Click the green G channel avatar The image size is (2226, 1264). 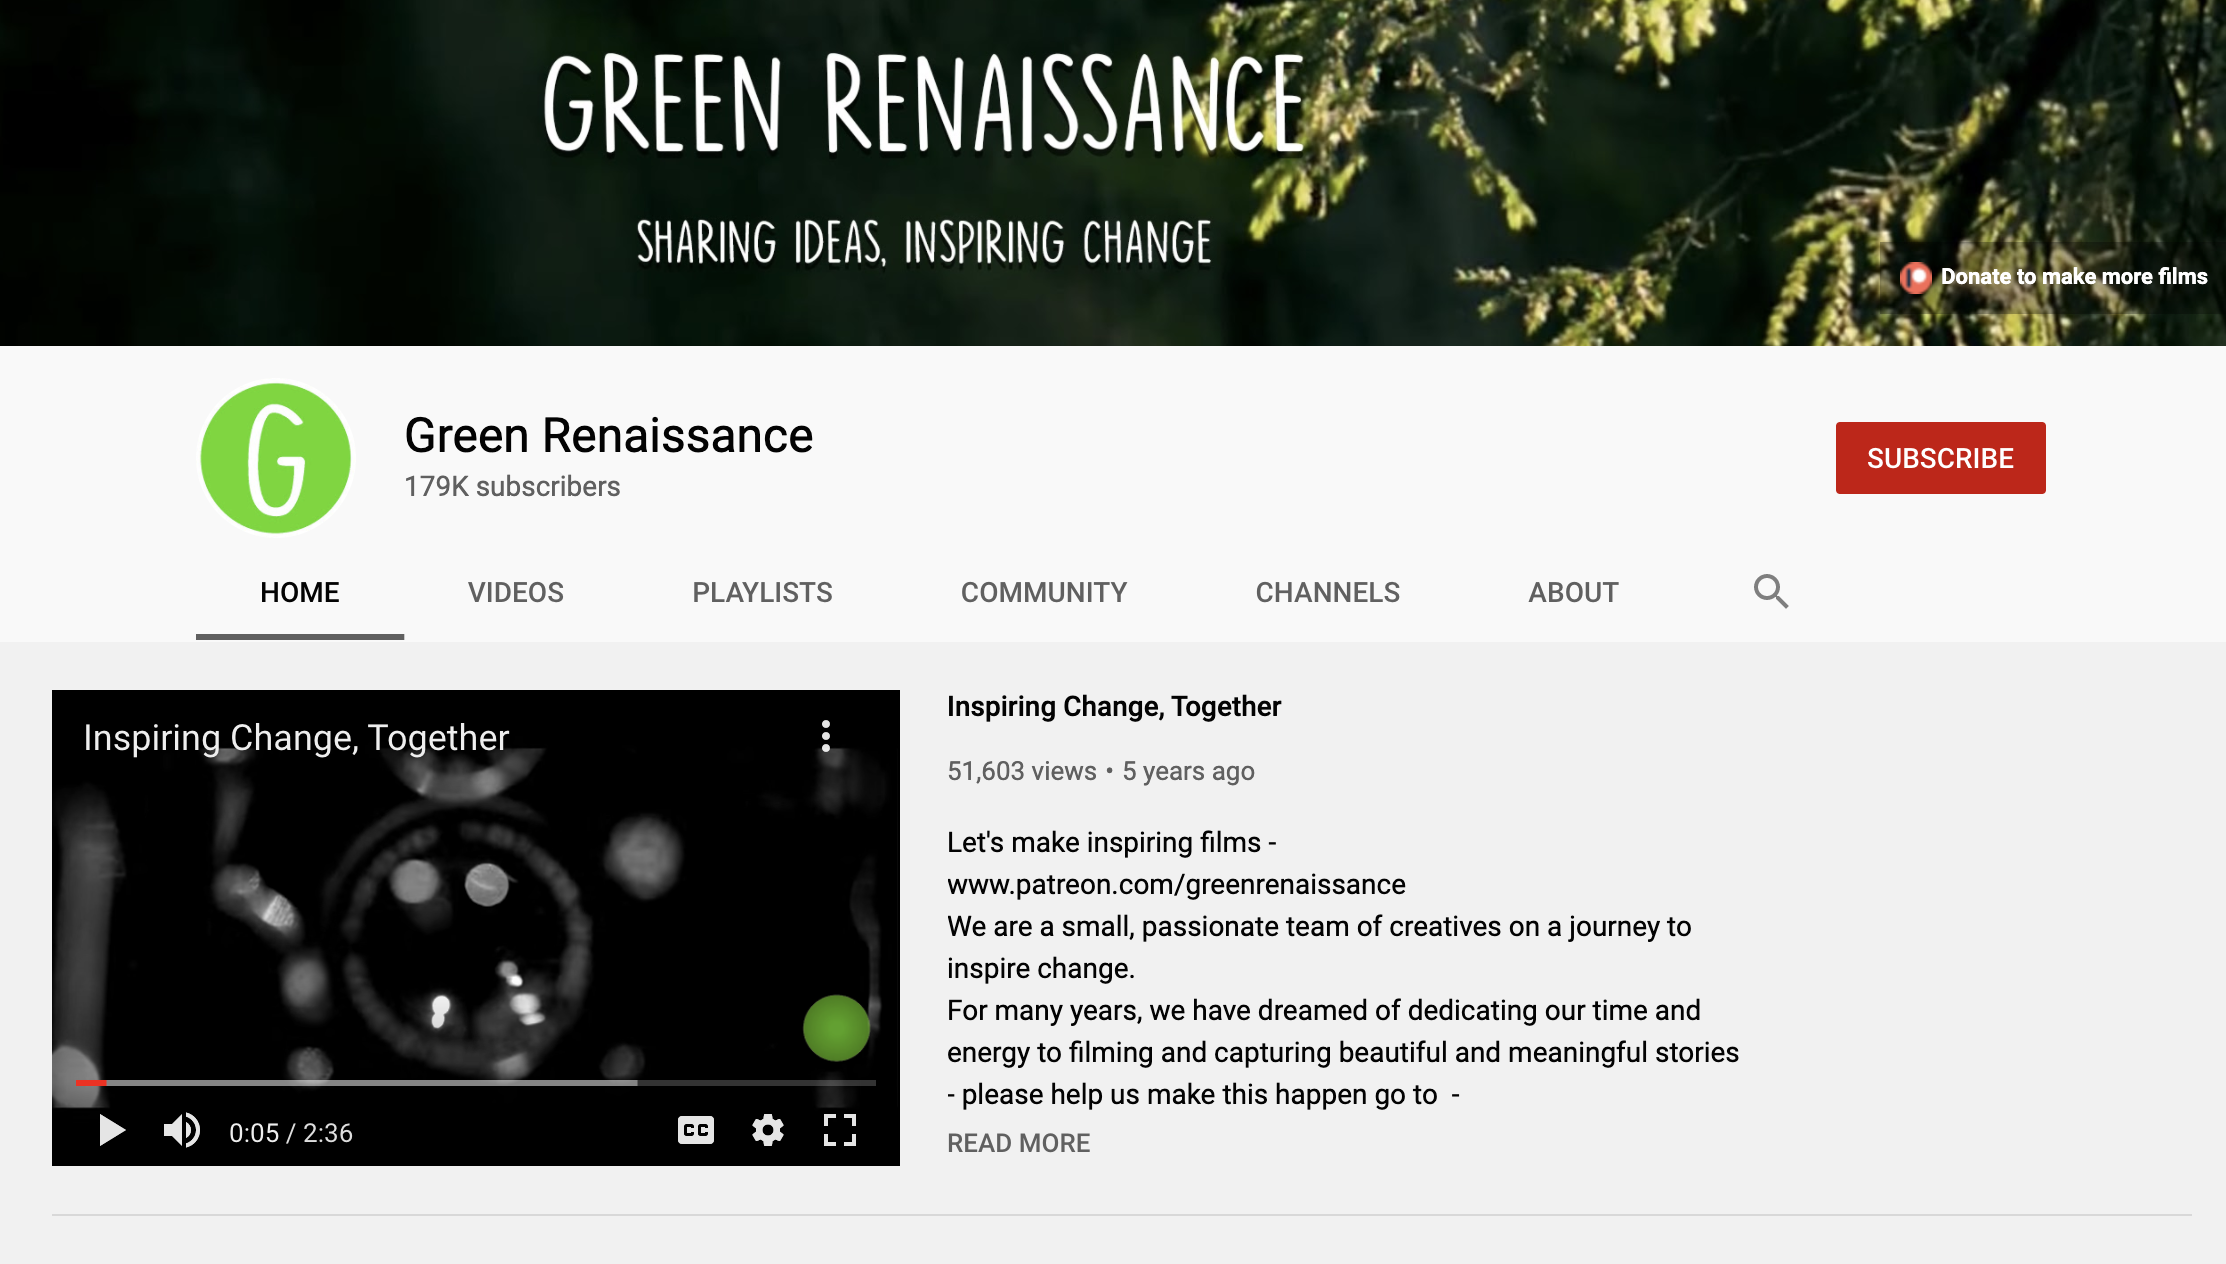pos(276,459)
